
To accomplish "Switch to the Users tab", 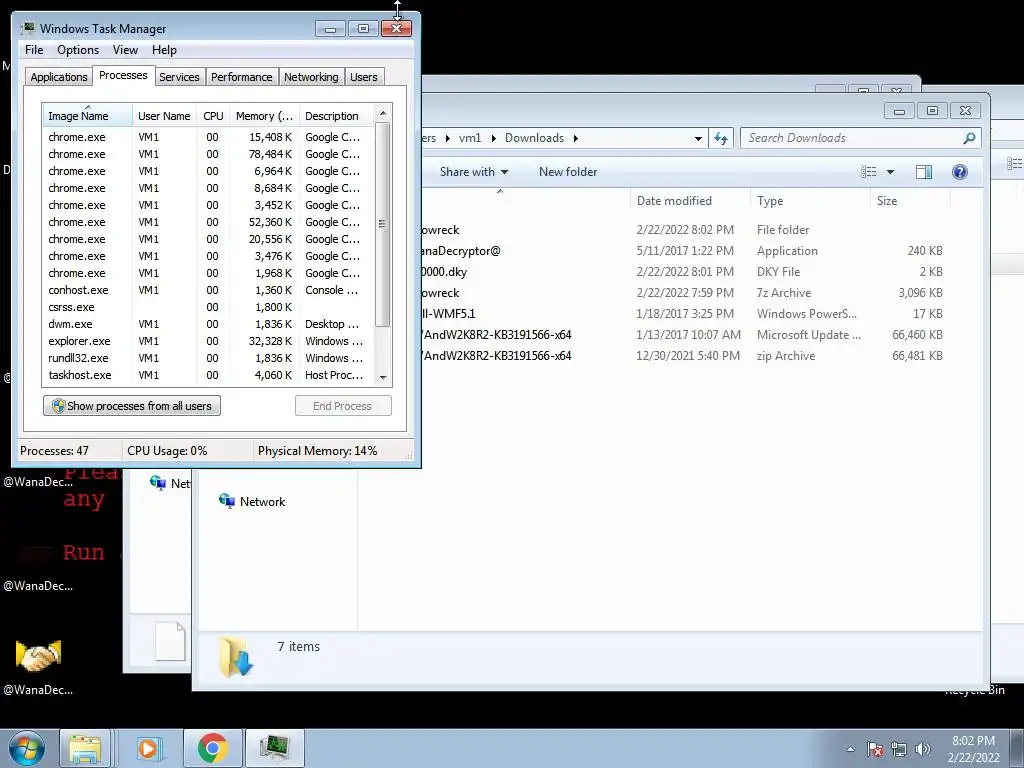I will tap(363, 76).
